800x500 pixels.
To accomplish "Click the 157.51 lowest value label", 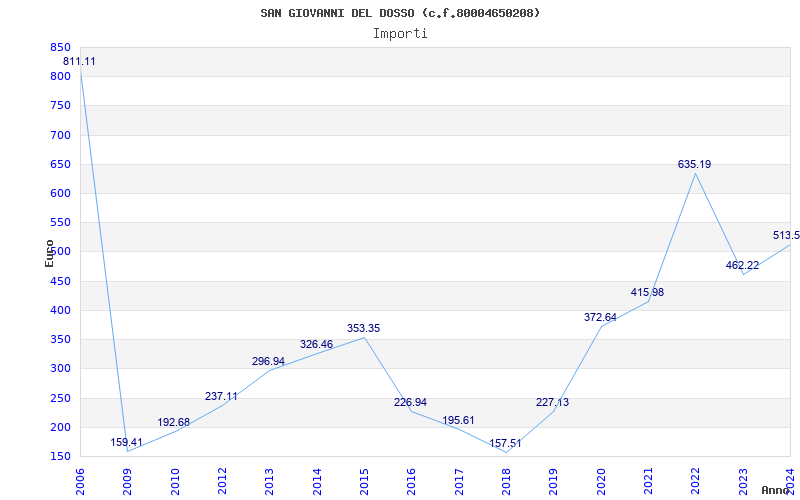I will [x=506, y=443].
